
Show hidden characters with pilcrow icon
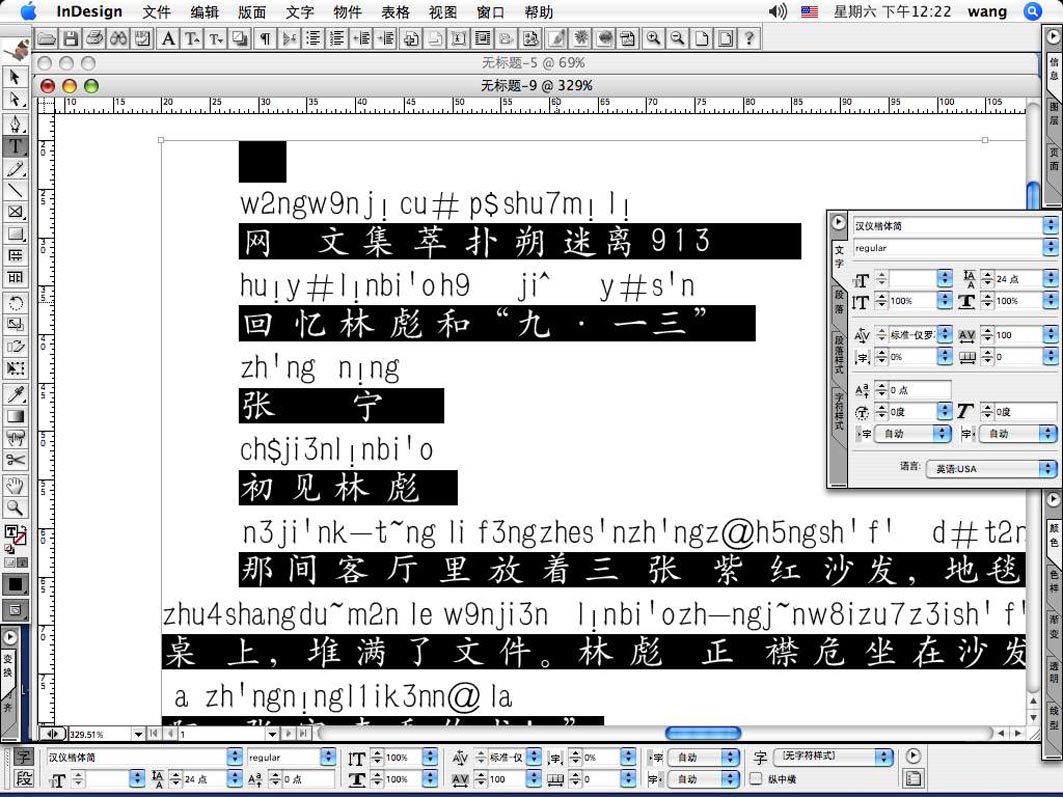265,39
